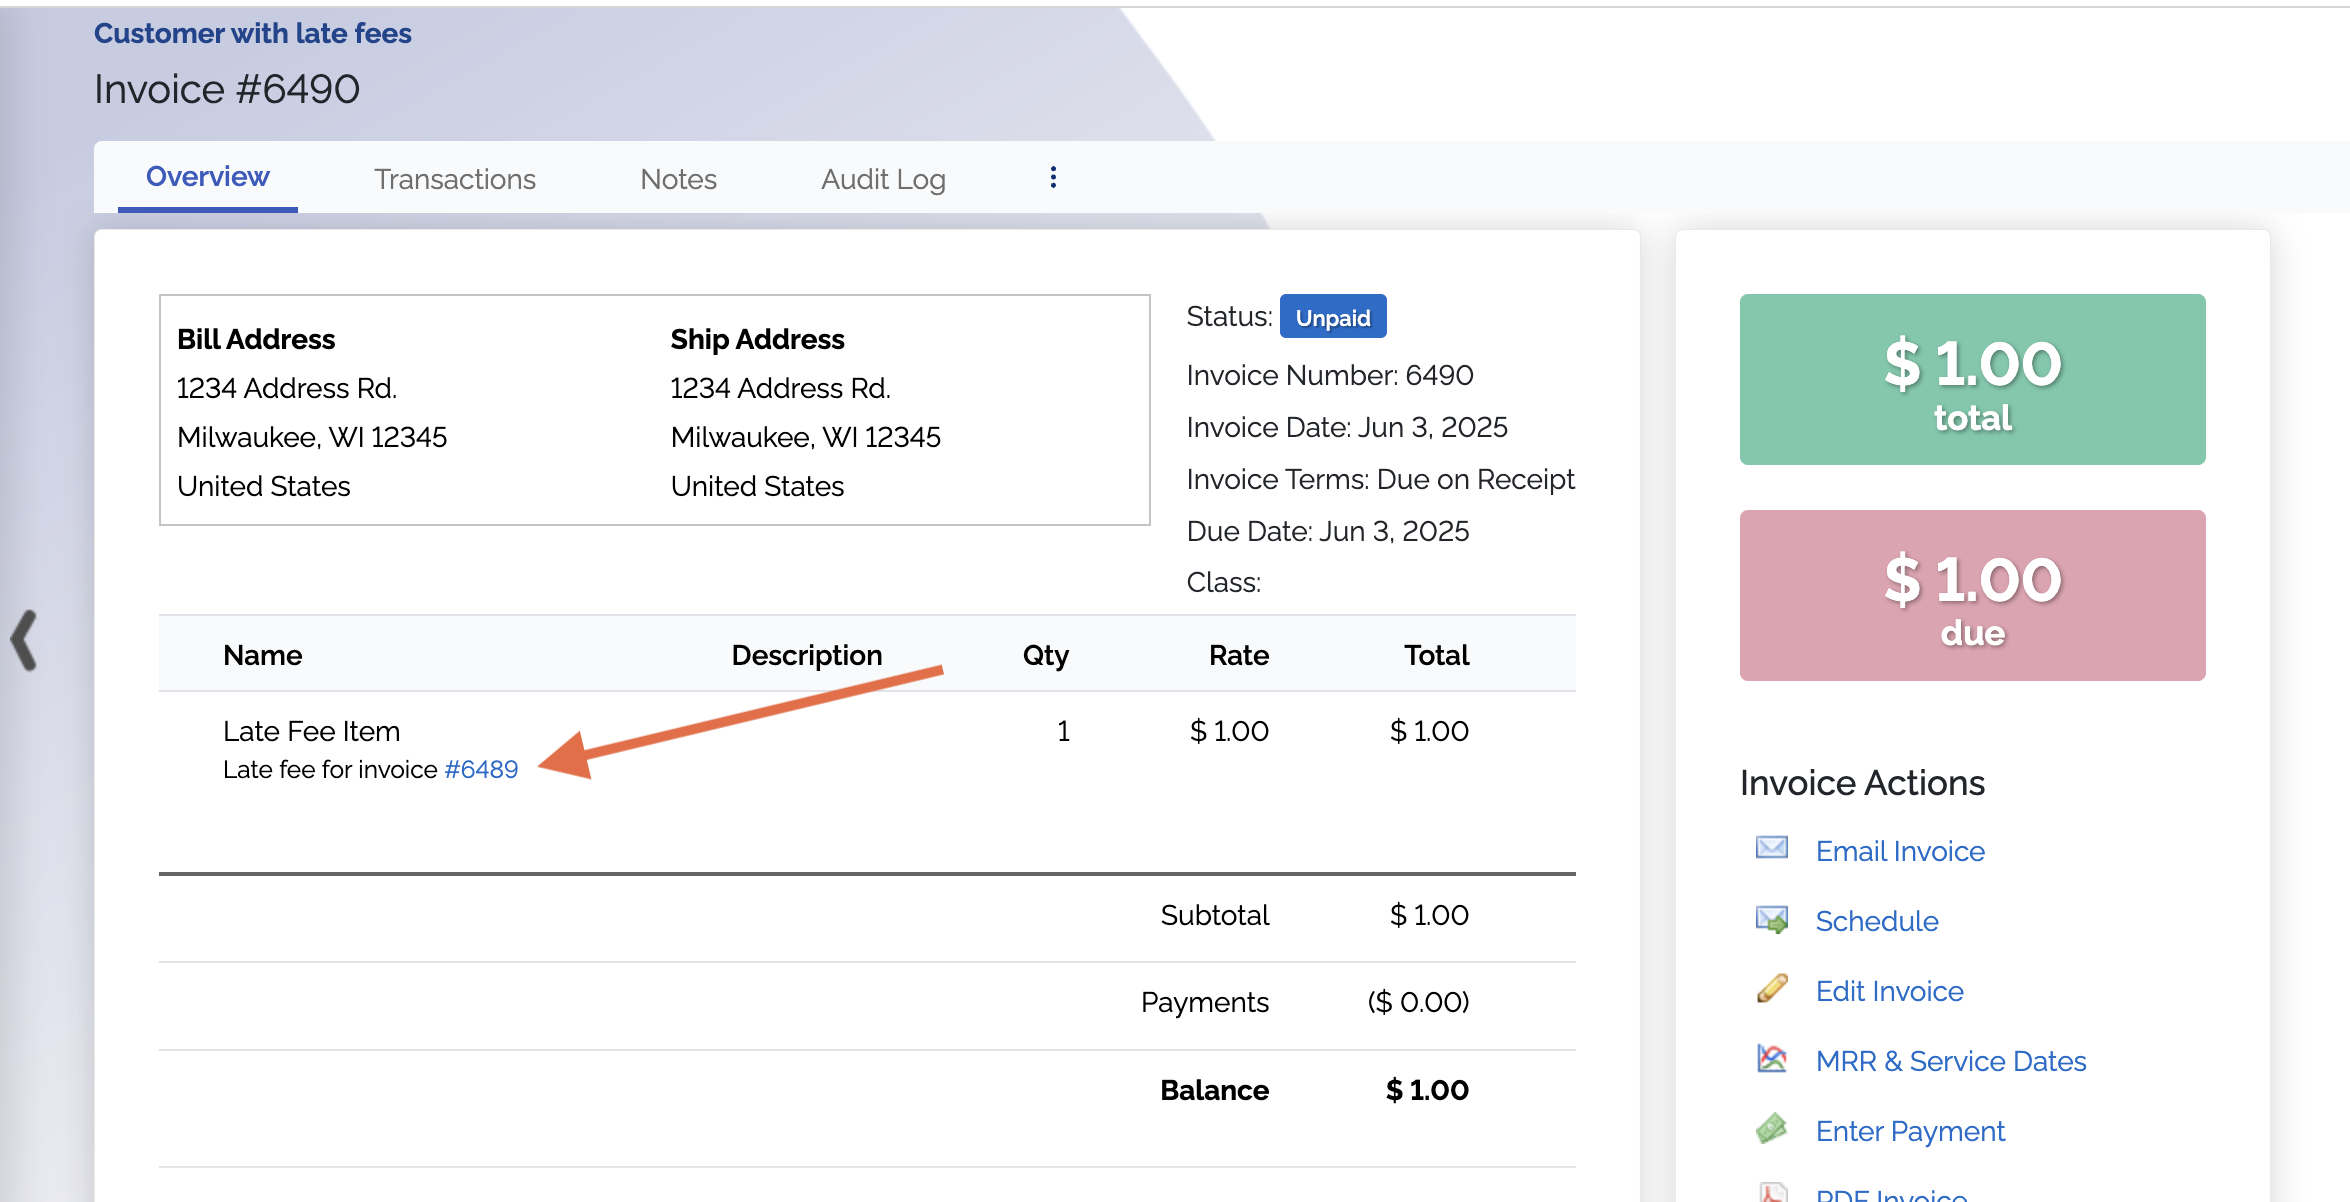Click the Schedule action link

(x=1876, y=921)
